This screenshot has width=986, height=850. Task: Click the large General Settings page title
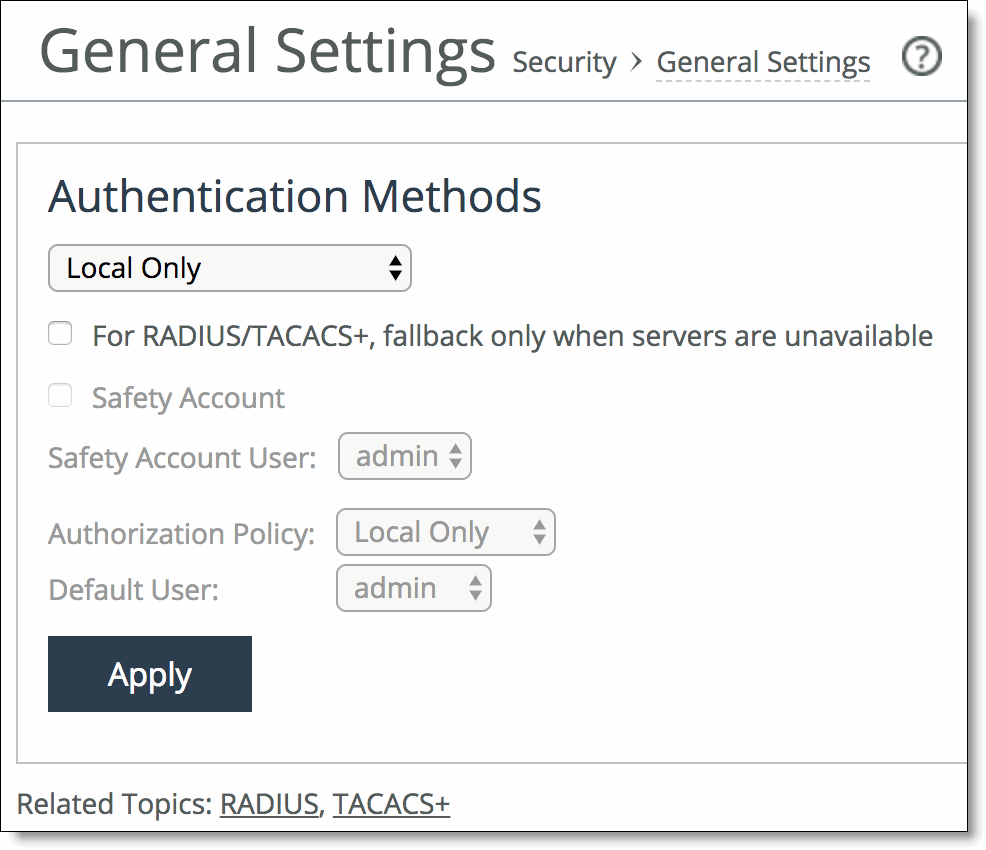click(x=267, y=52)
